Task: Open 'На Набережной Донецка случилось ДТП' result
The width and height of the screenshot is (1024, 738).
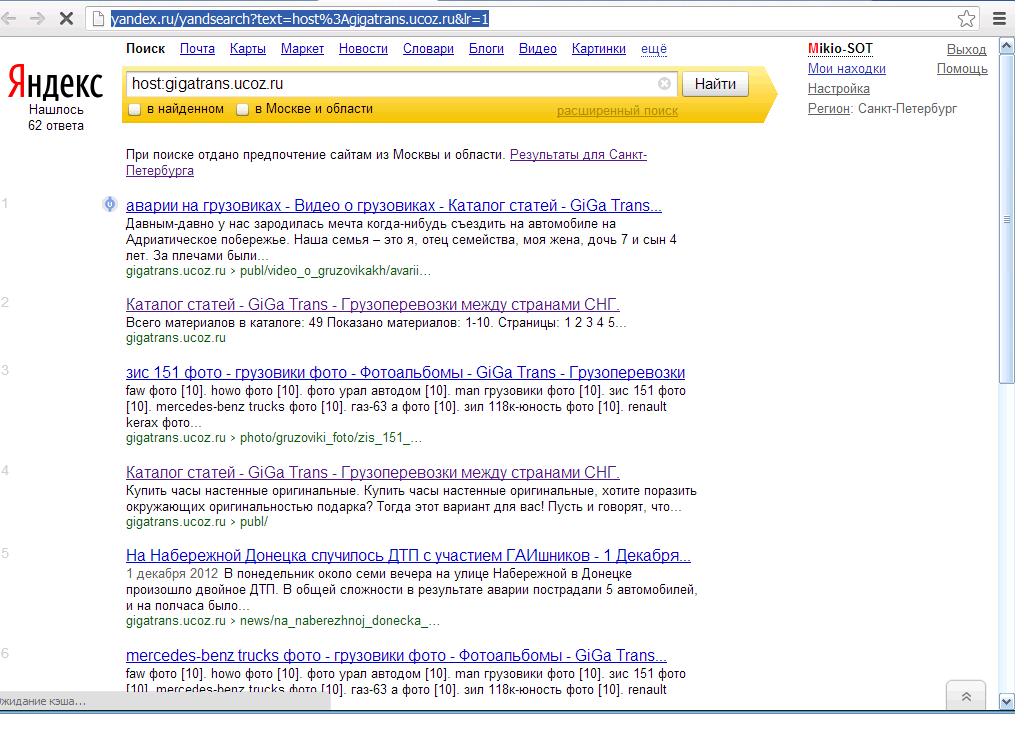Action: (x=408, y=555)
